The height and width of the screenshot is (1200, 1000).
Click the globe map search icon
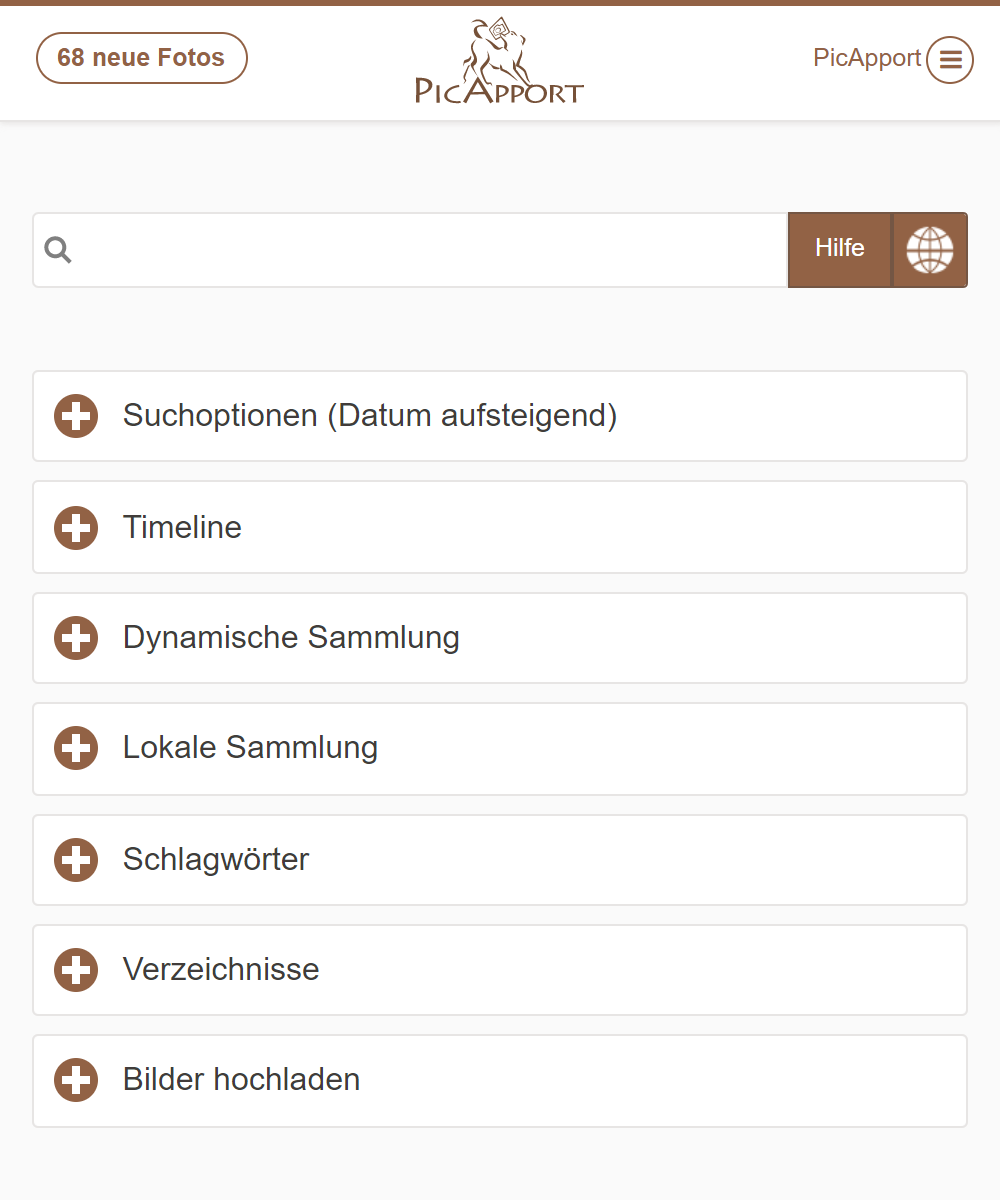(x=929, y=250)
